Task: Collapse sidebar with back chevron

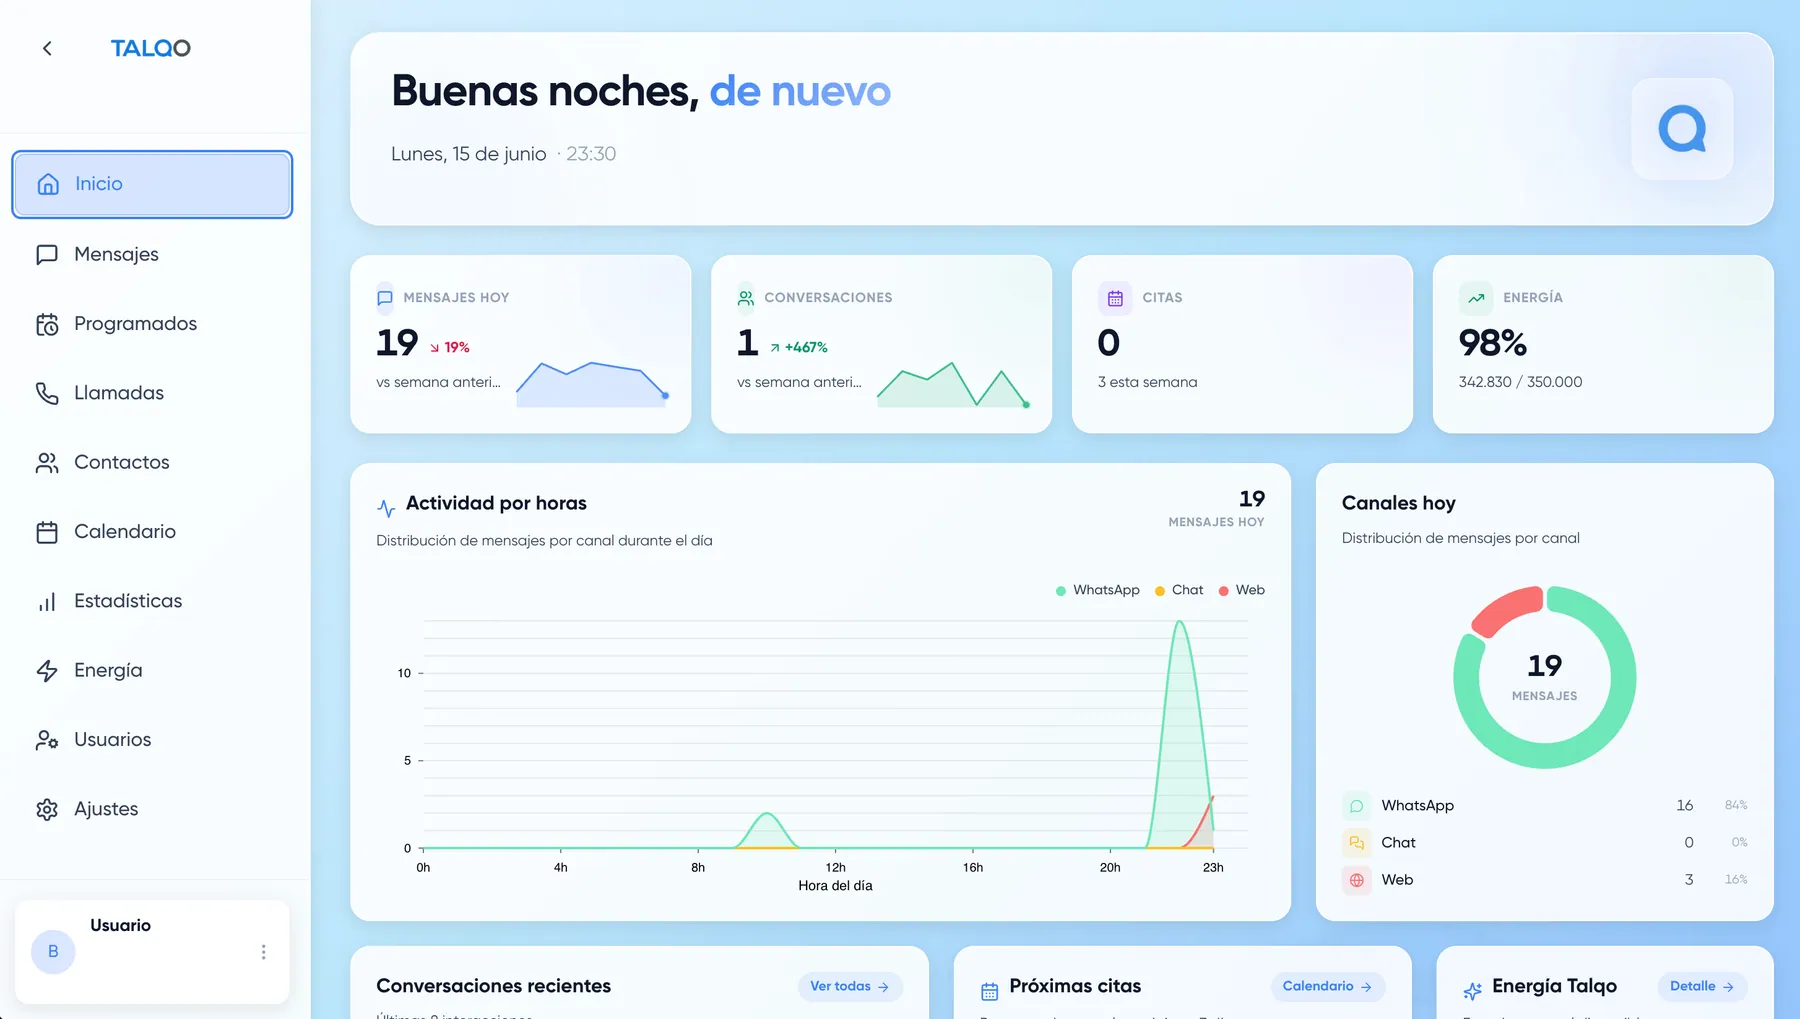Action: point(47,48)
